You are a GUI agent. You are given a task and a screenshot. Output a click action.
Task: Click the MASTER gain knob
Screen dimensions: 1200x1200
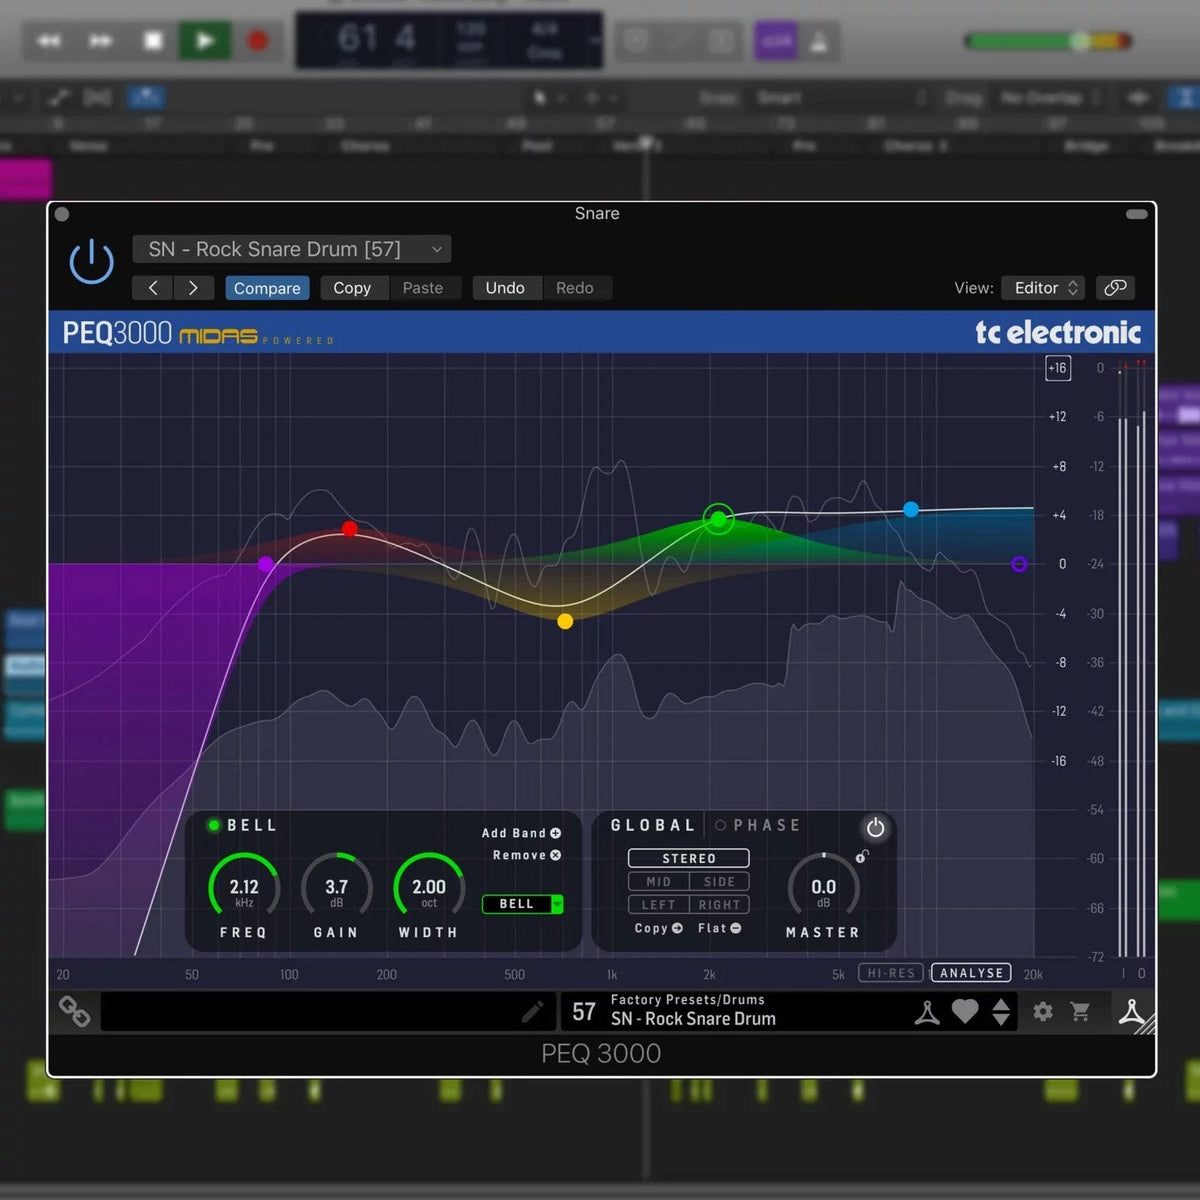tap(823, 888)
